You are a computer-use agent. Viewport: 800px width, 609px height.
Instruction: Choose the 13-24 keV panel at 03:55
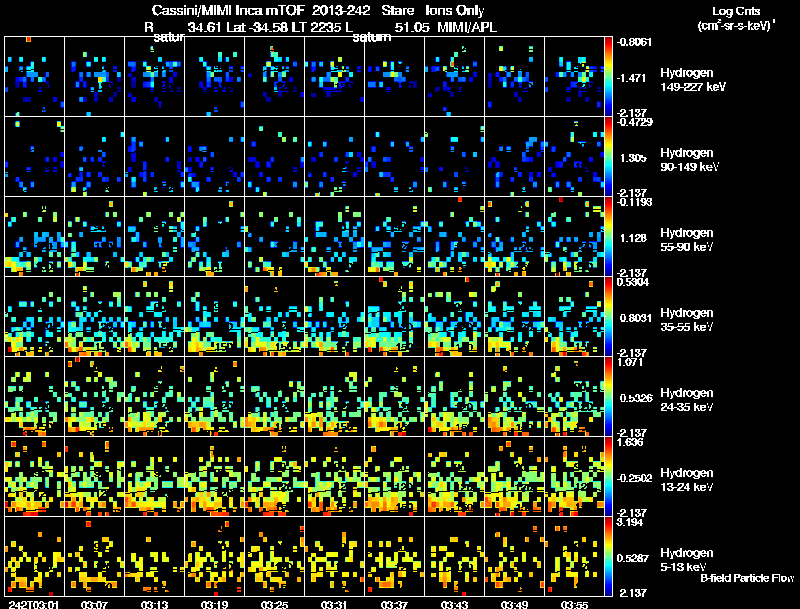pos(574,477)
